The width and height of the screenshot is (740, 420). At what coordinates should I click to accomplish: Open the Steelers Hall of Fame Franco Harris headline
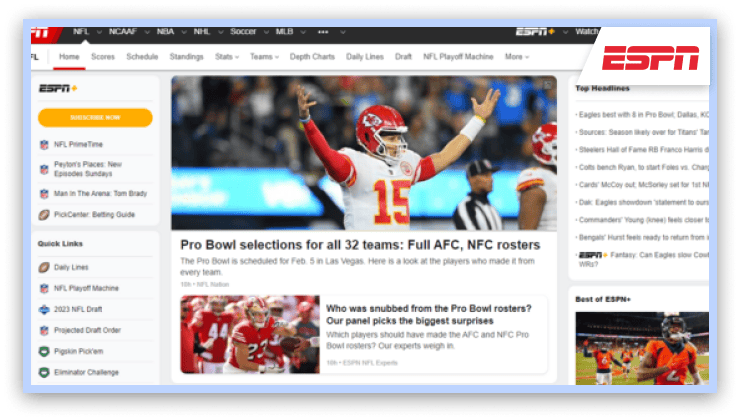[642, 150]
